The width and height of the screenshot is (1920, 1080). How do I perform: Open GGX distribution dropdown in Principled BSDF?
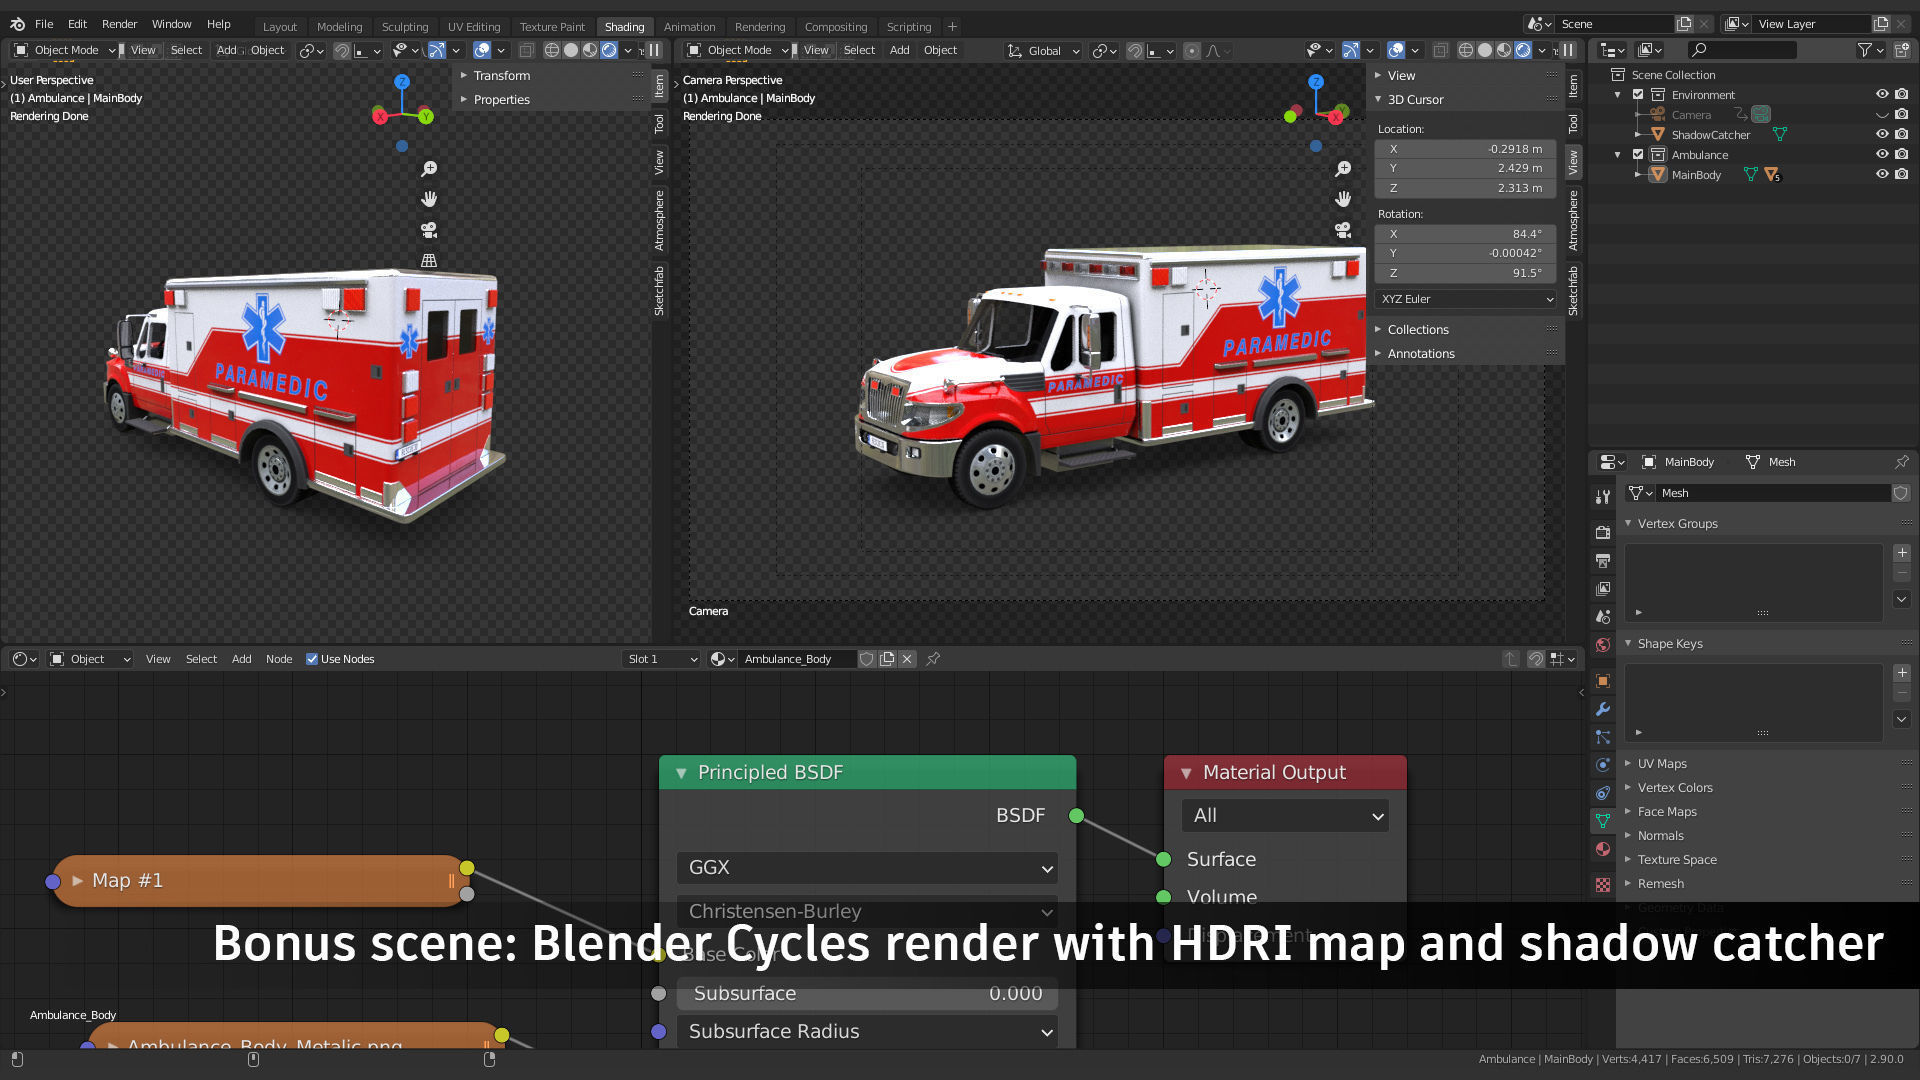click(867, 868)
